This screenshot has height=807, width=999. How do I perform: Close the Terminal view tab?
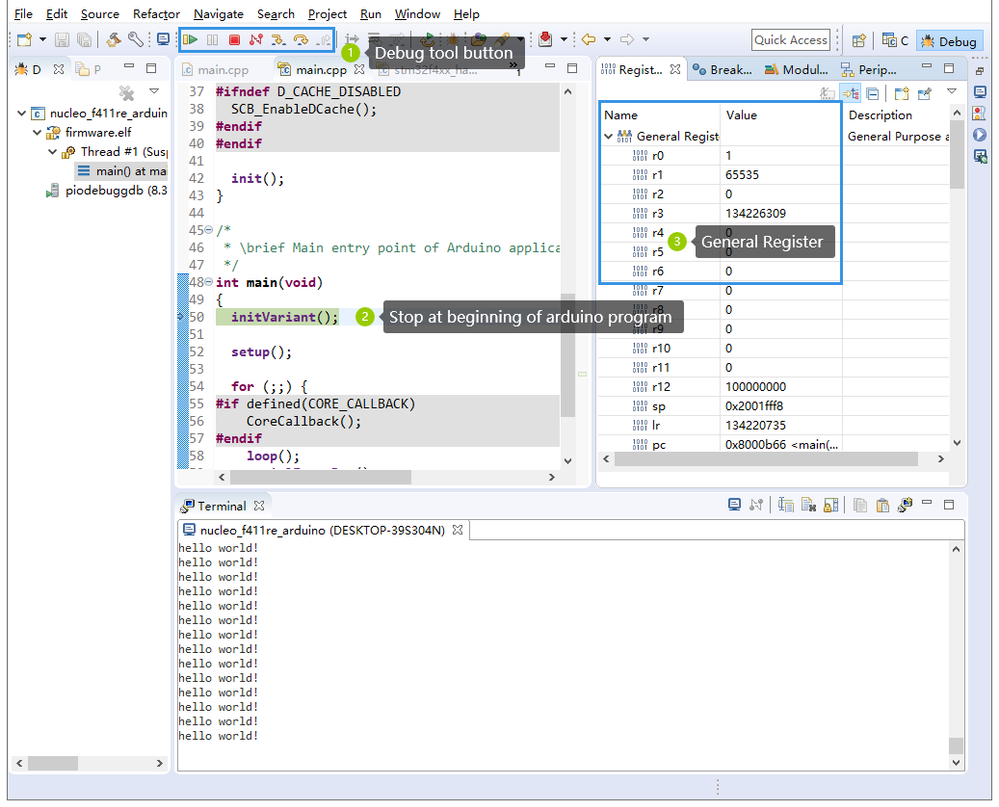(x=259, y=506)
